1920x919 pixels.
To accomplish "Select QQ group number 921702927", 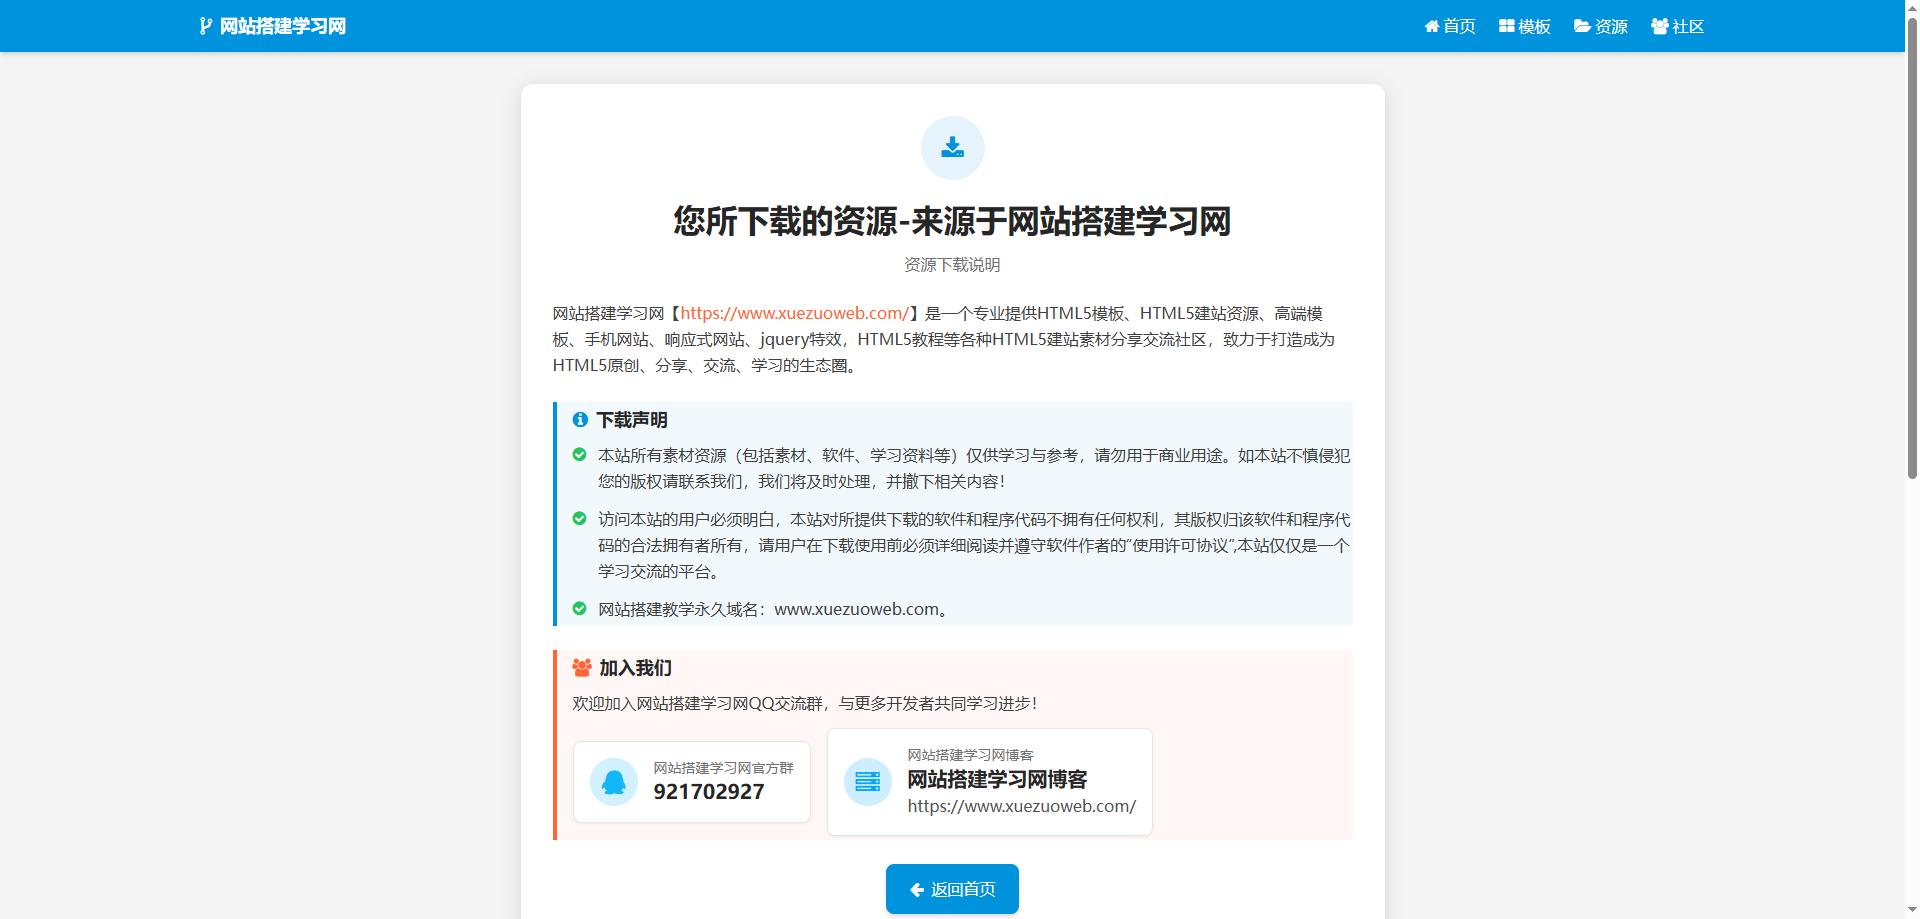I will click(709, 792).
